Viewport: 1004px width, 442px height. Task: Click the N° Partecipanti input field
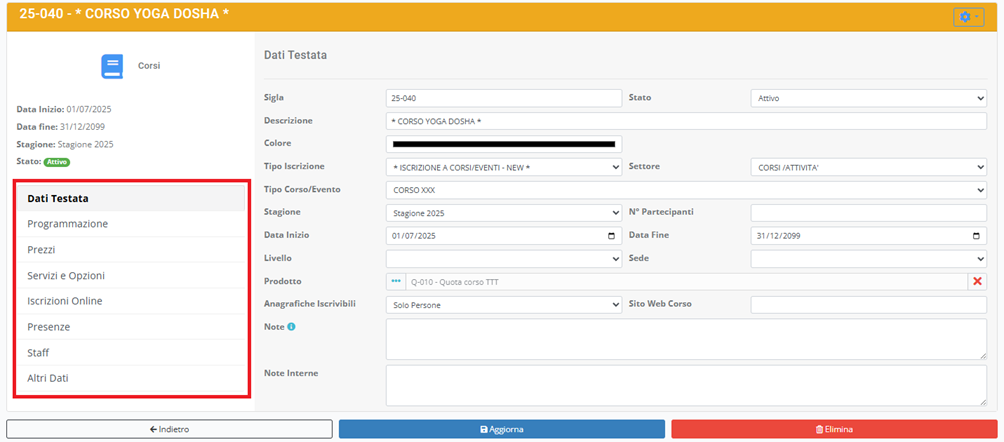(868, 213)
